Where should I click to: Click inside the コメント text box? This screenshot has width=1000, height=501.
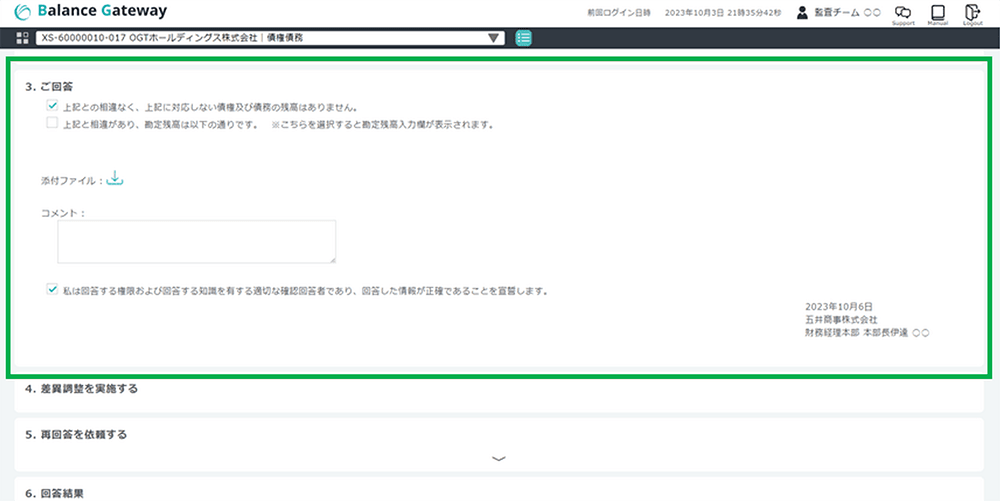196,242
